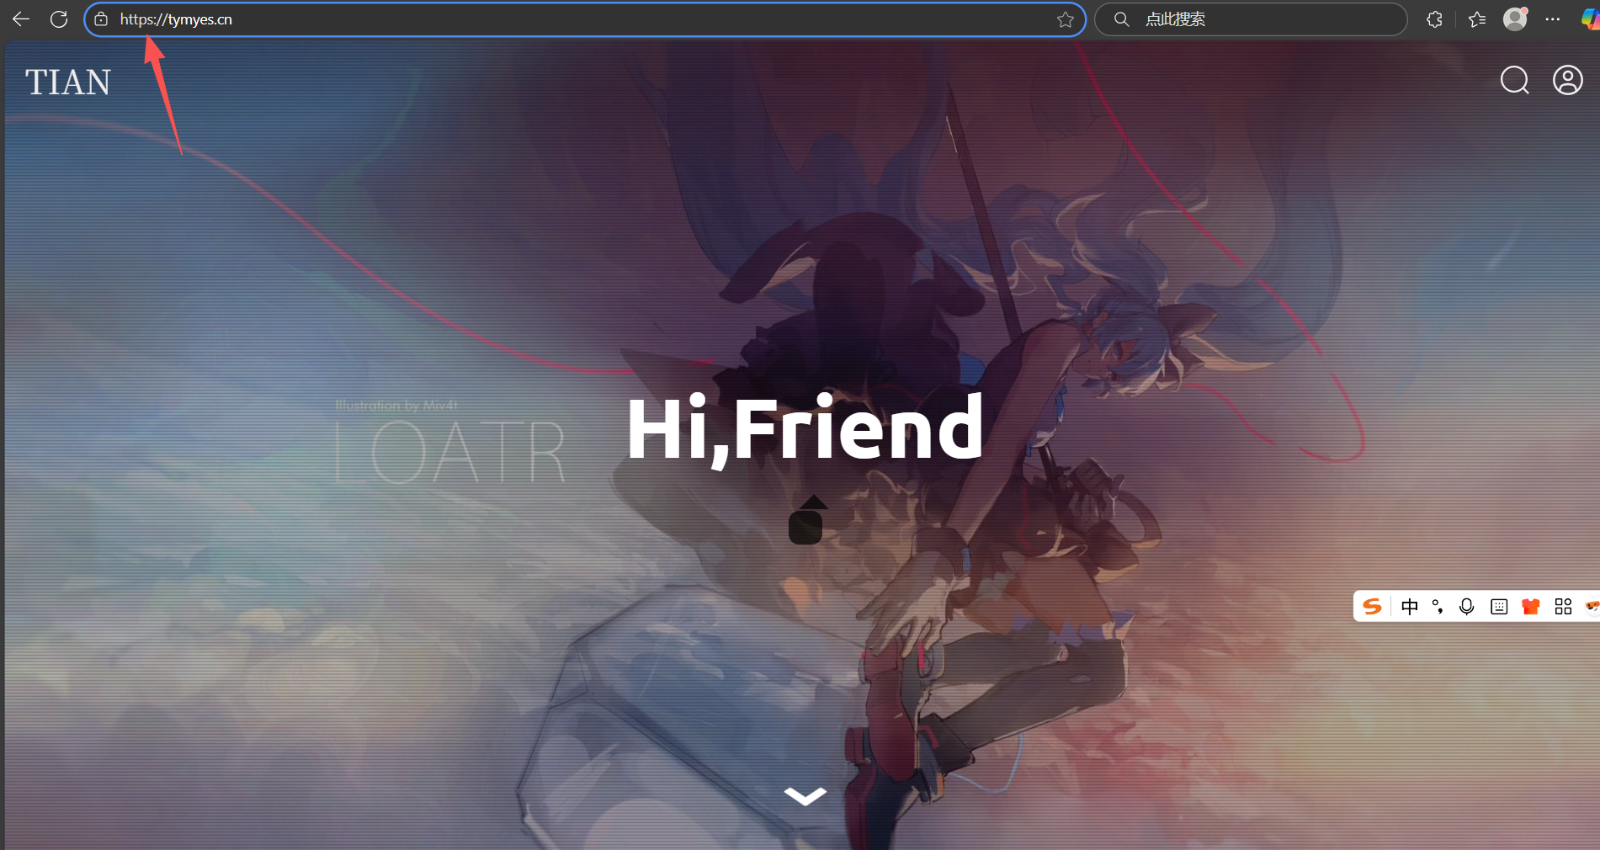Open Sogou skin shop shirt icon

pyautogui.click(x=1530, y=606)
